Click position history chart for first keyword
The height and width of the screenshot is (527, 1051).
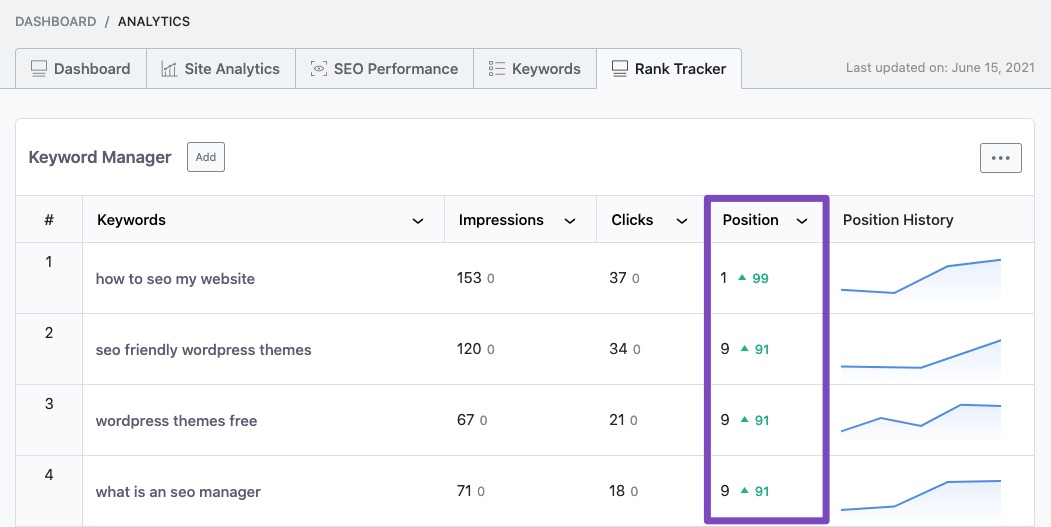pos(921,279)
